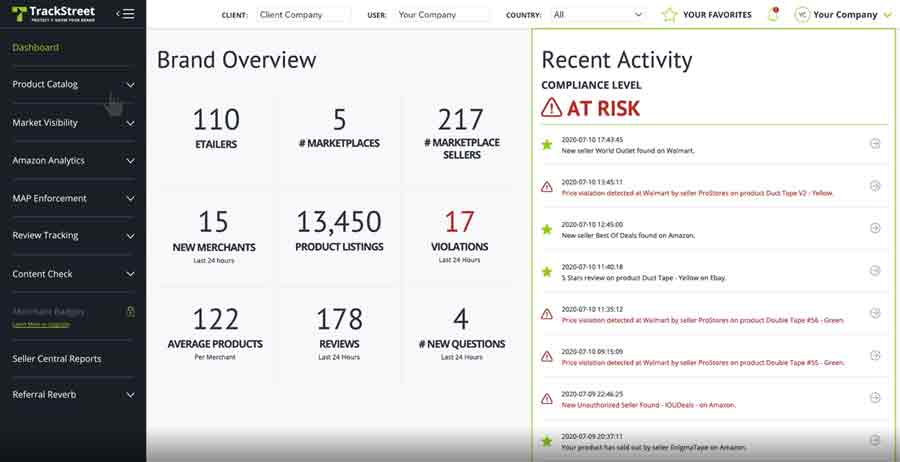Click star icon of EnigmaTape sold out activity
This screenshot has width=900, height=462.
546,441
